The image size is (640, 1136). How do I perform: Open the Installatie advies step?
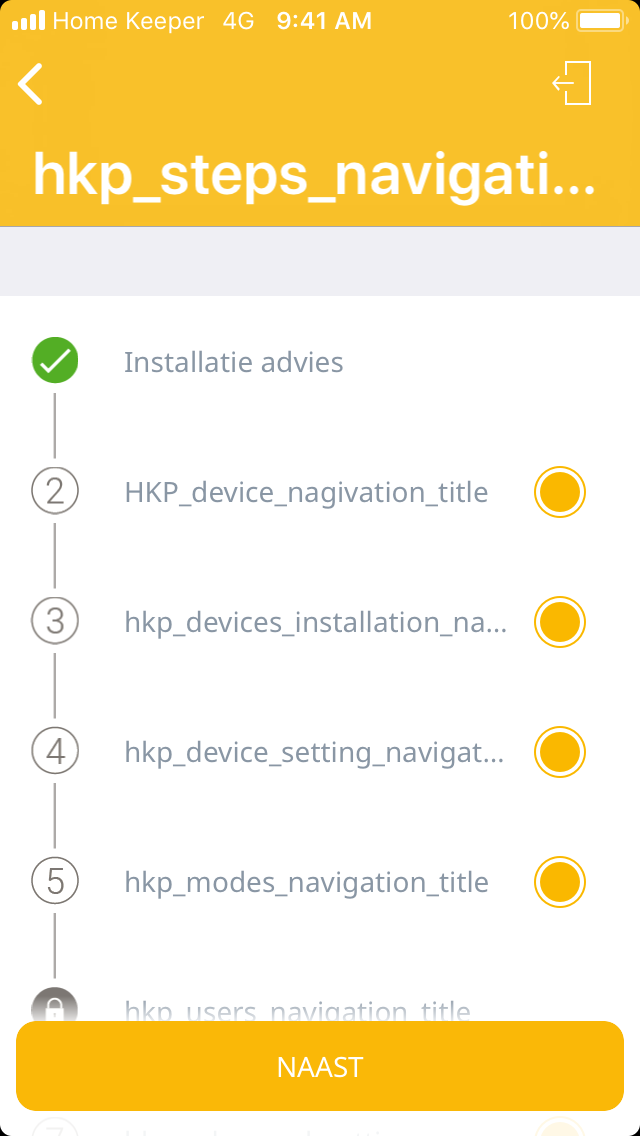[x=234, y=362]
